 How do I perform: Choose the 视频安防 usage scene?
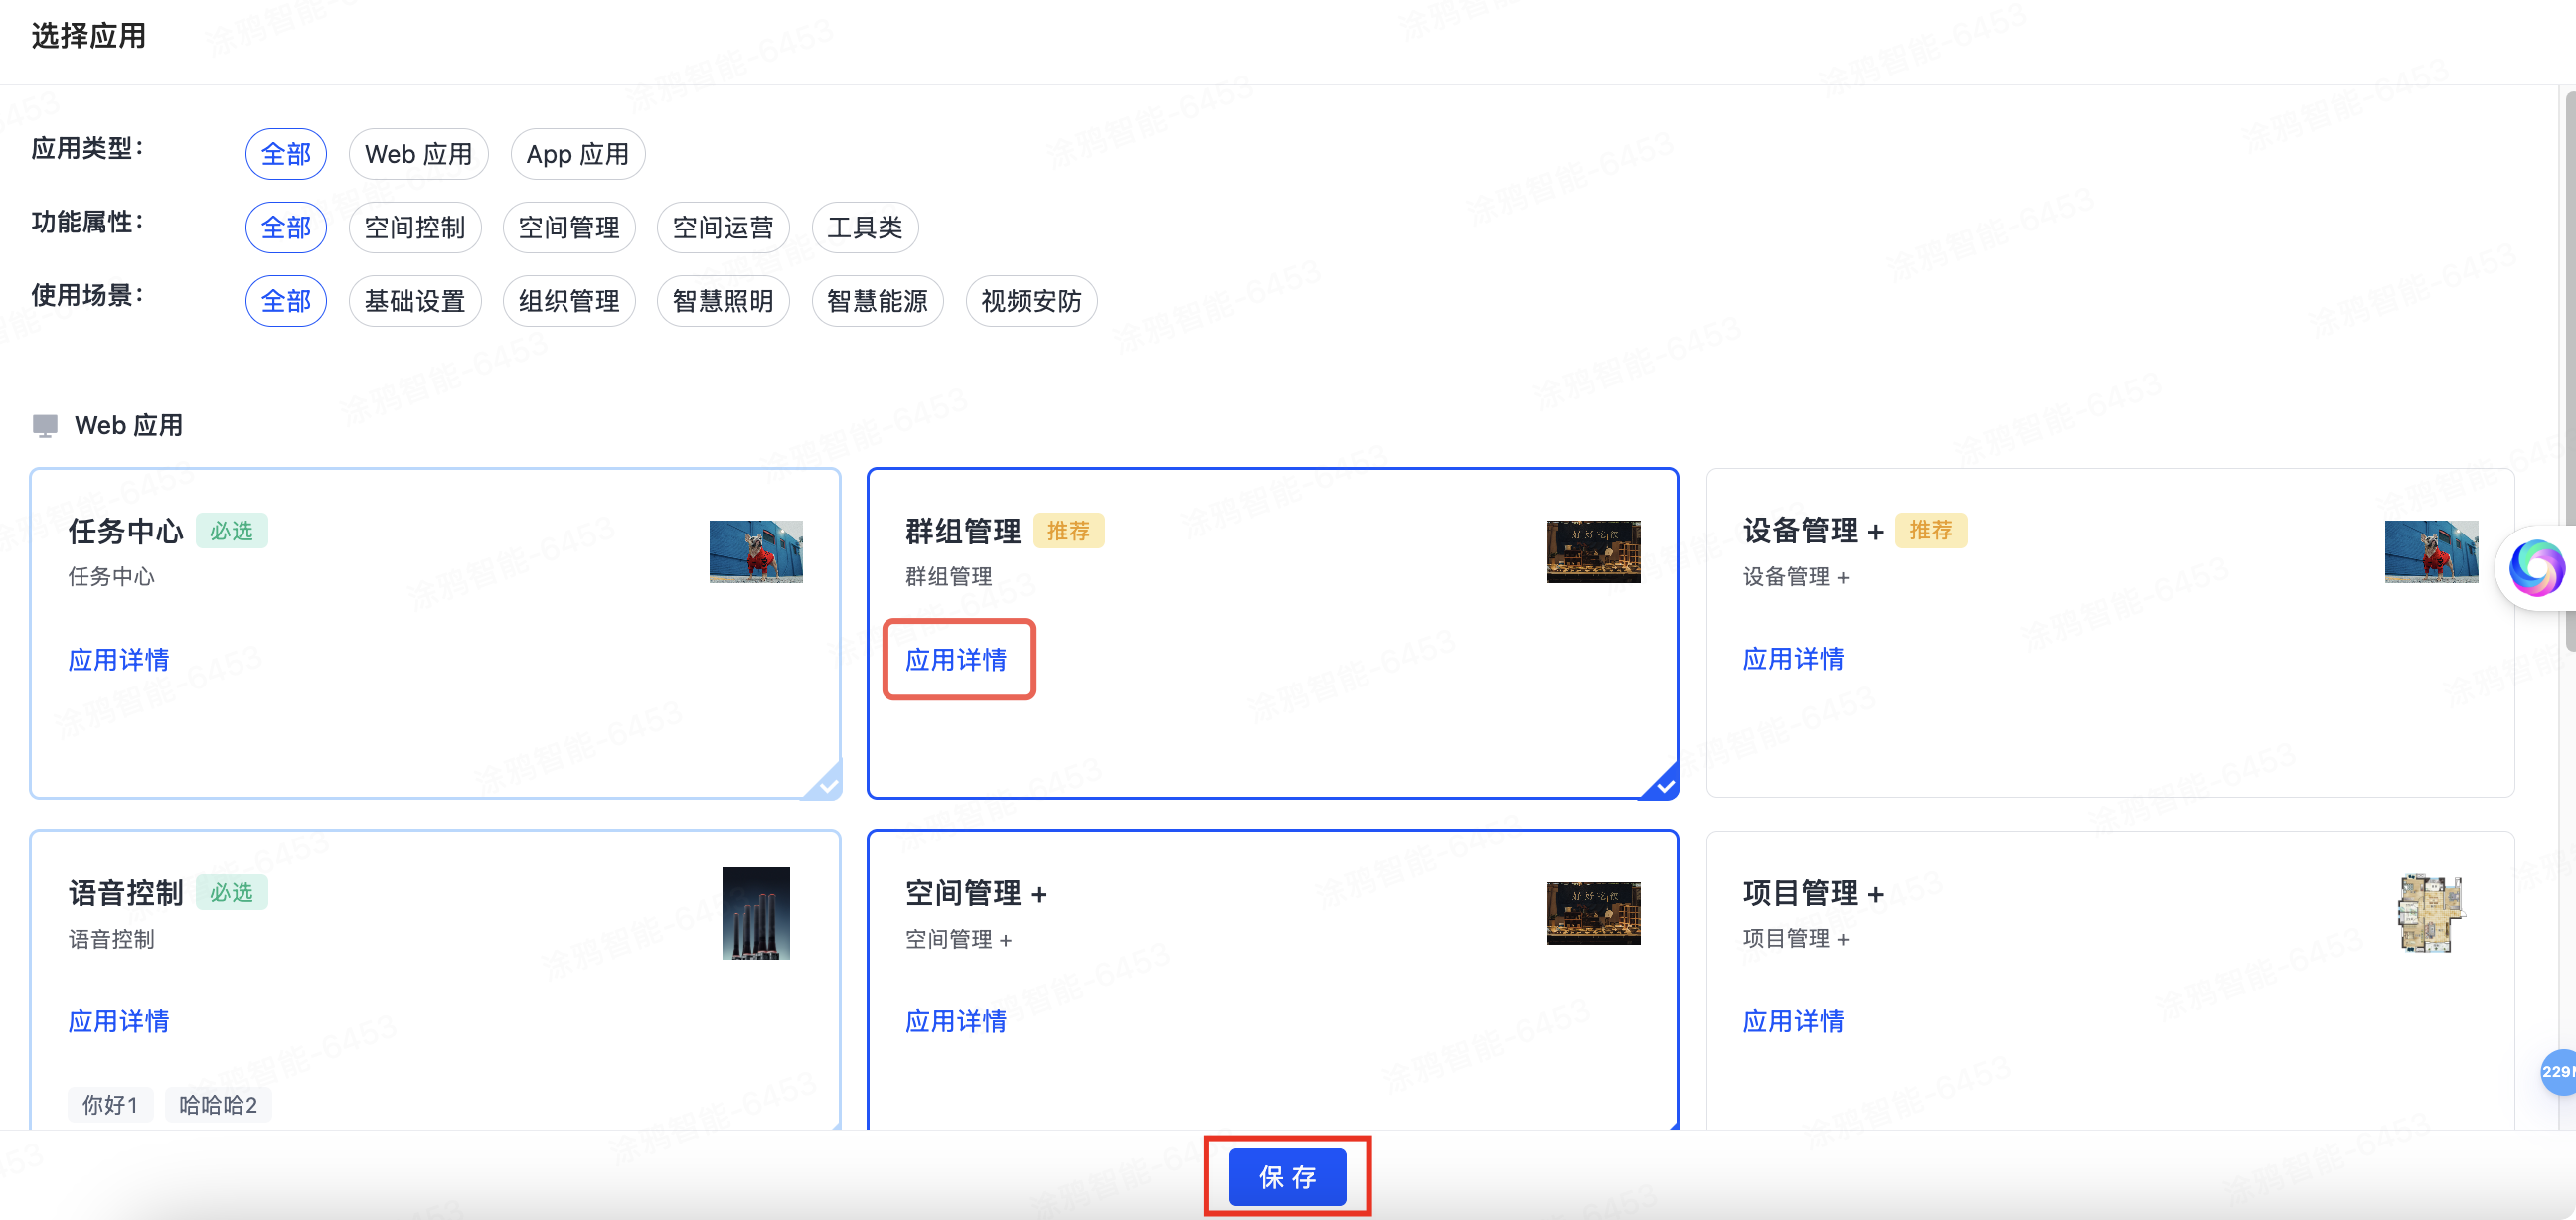[x=1031, y=300]
